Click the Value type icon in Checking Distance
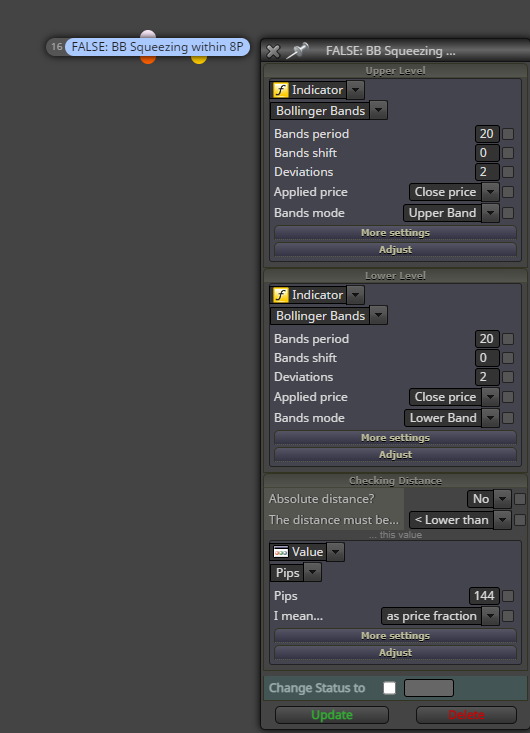The height and width of the screenshot is (733, 530). click(280, 552)
